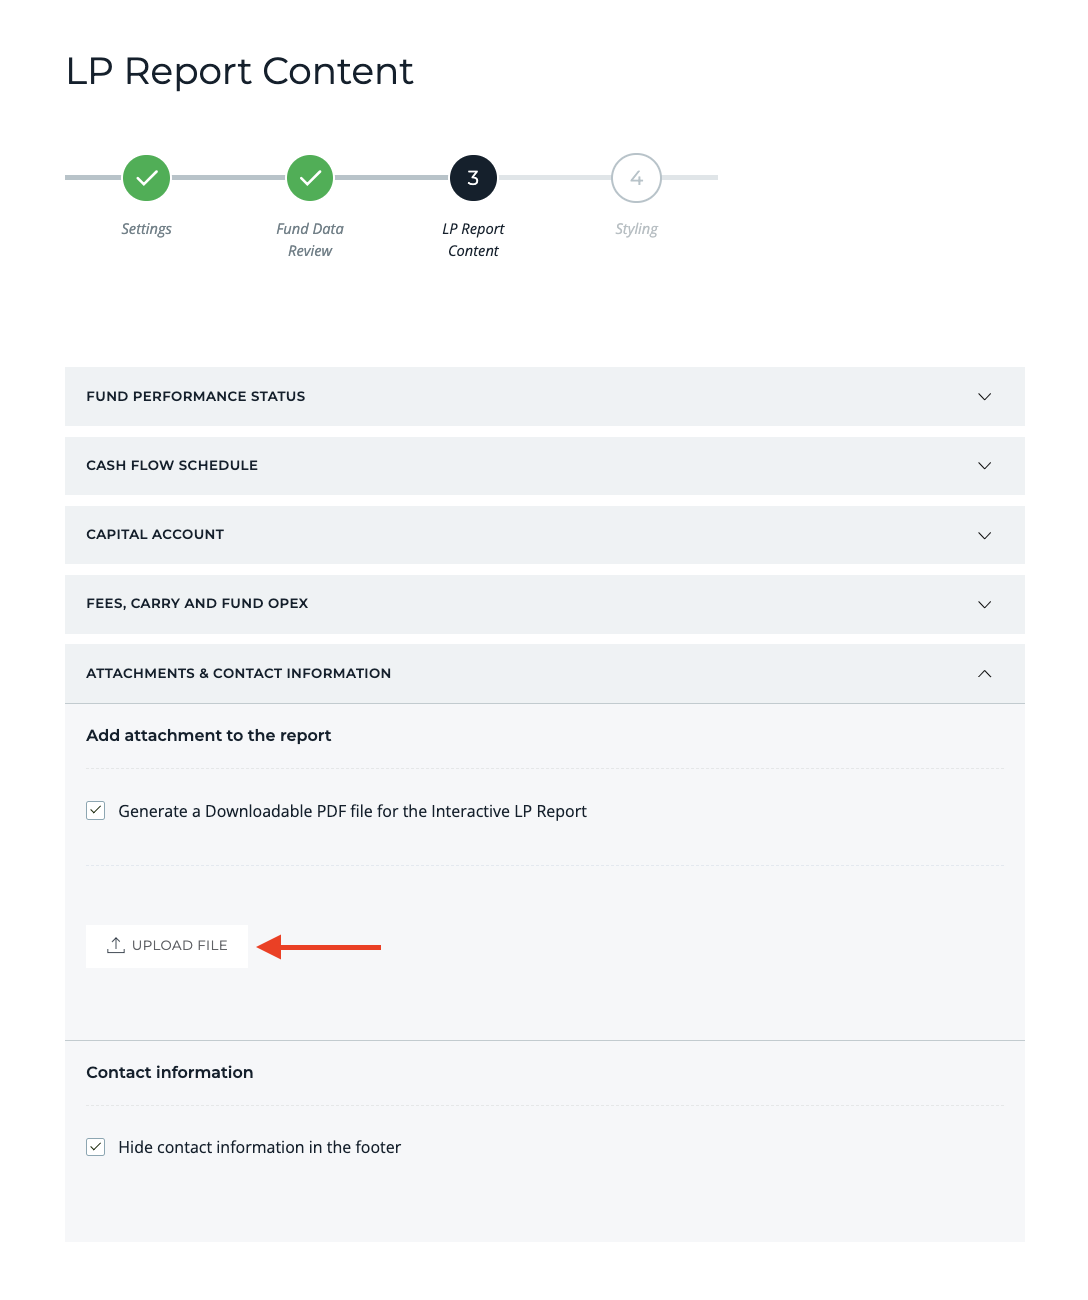Open the Fund Data Review step label
This screenshot has height=1300, width=1088.
(x=310, y=240)
